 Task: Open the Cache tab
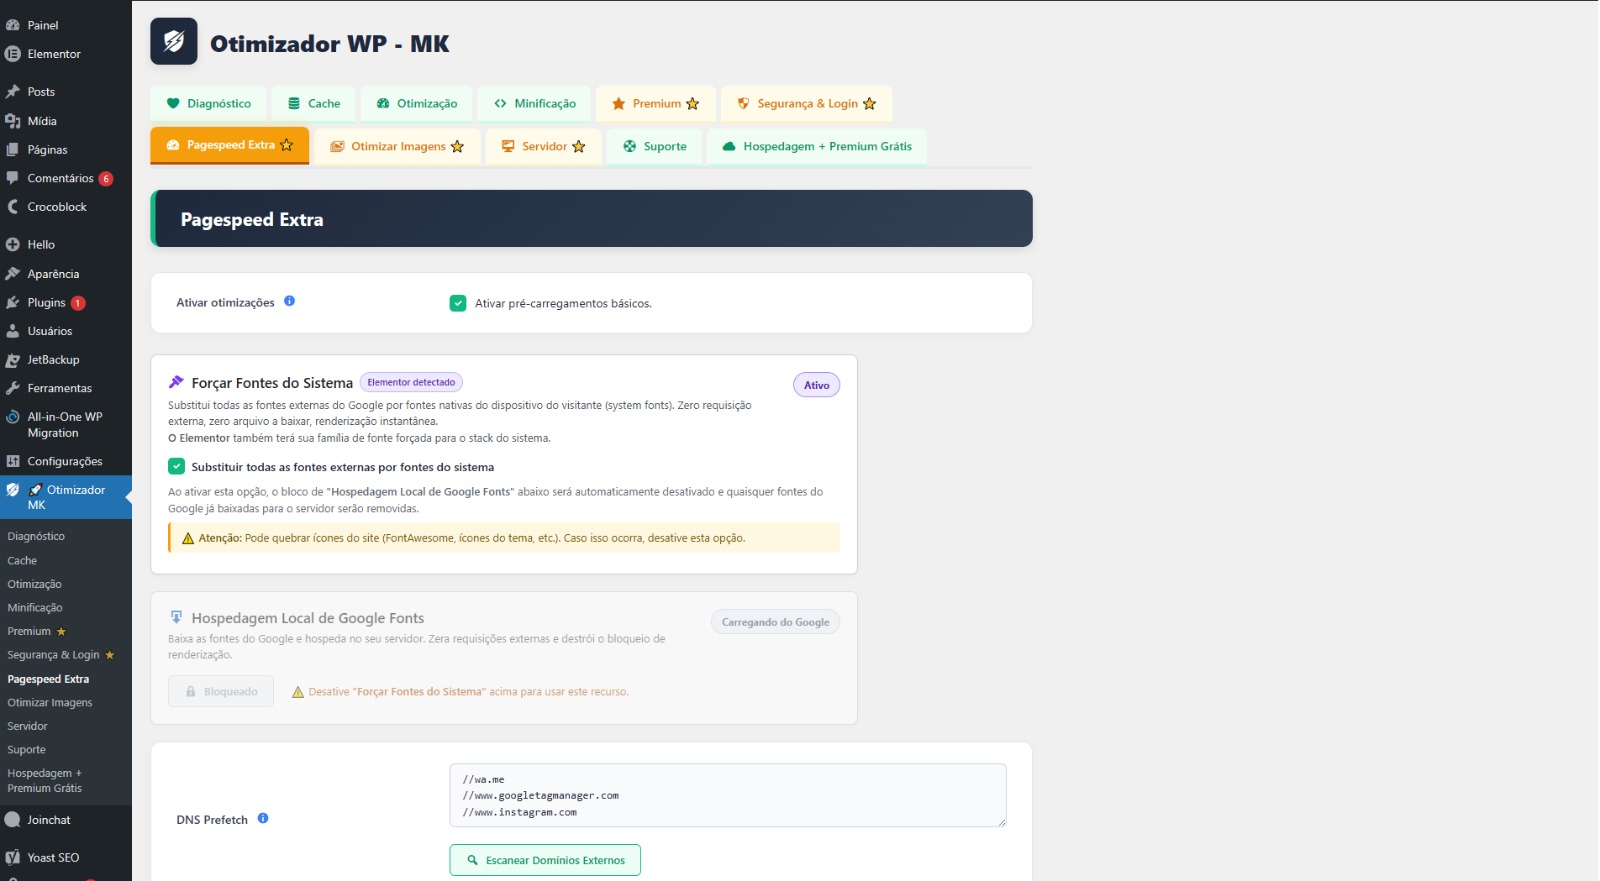[x=313, y=103]
